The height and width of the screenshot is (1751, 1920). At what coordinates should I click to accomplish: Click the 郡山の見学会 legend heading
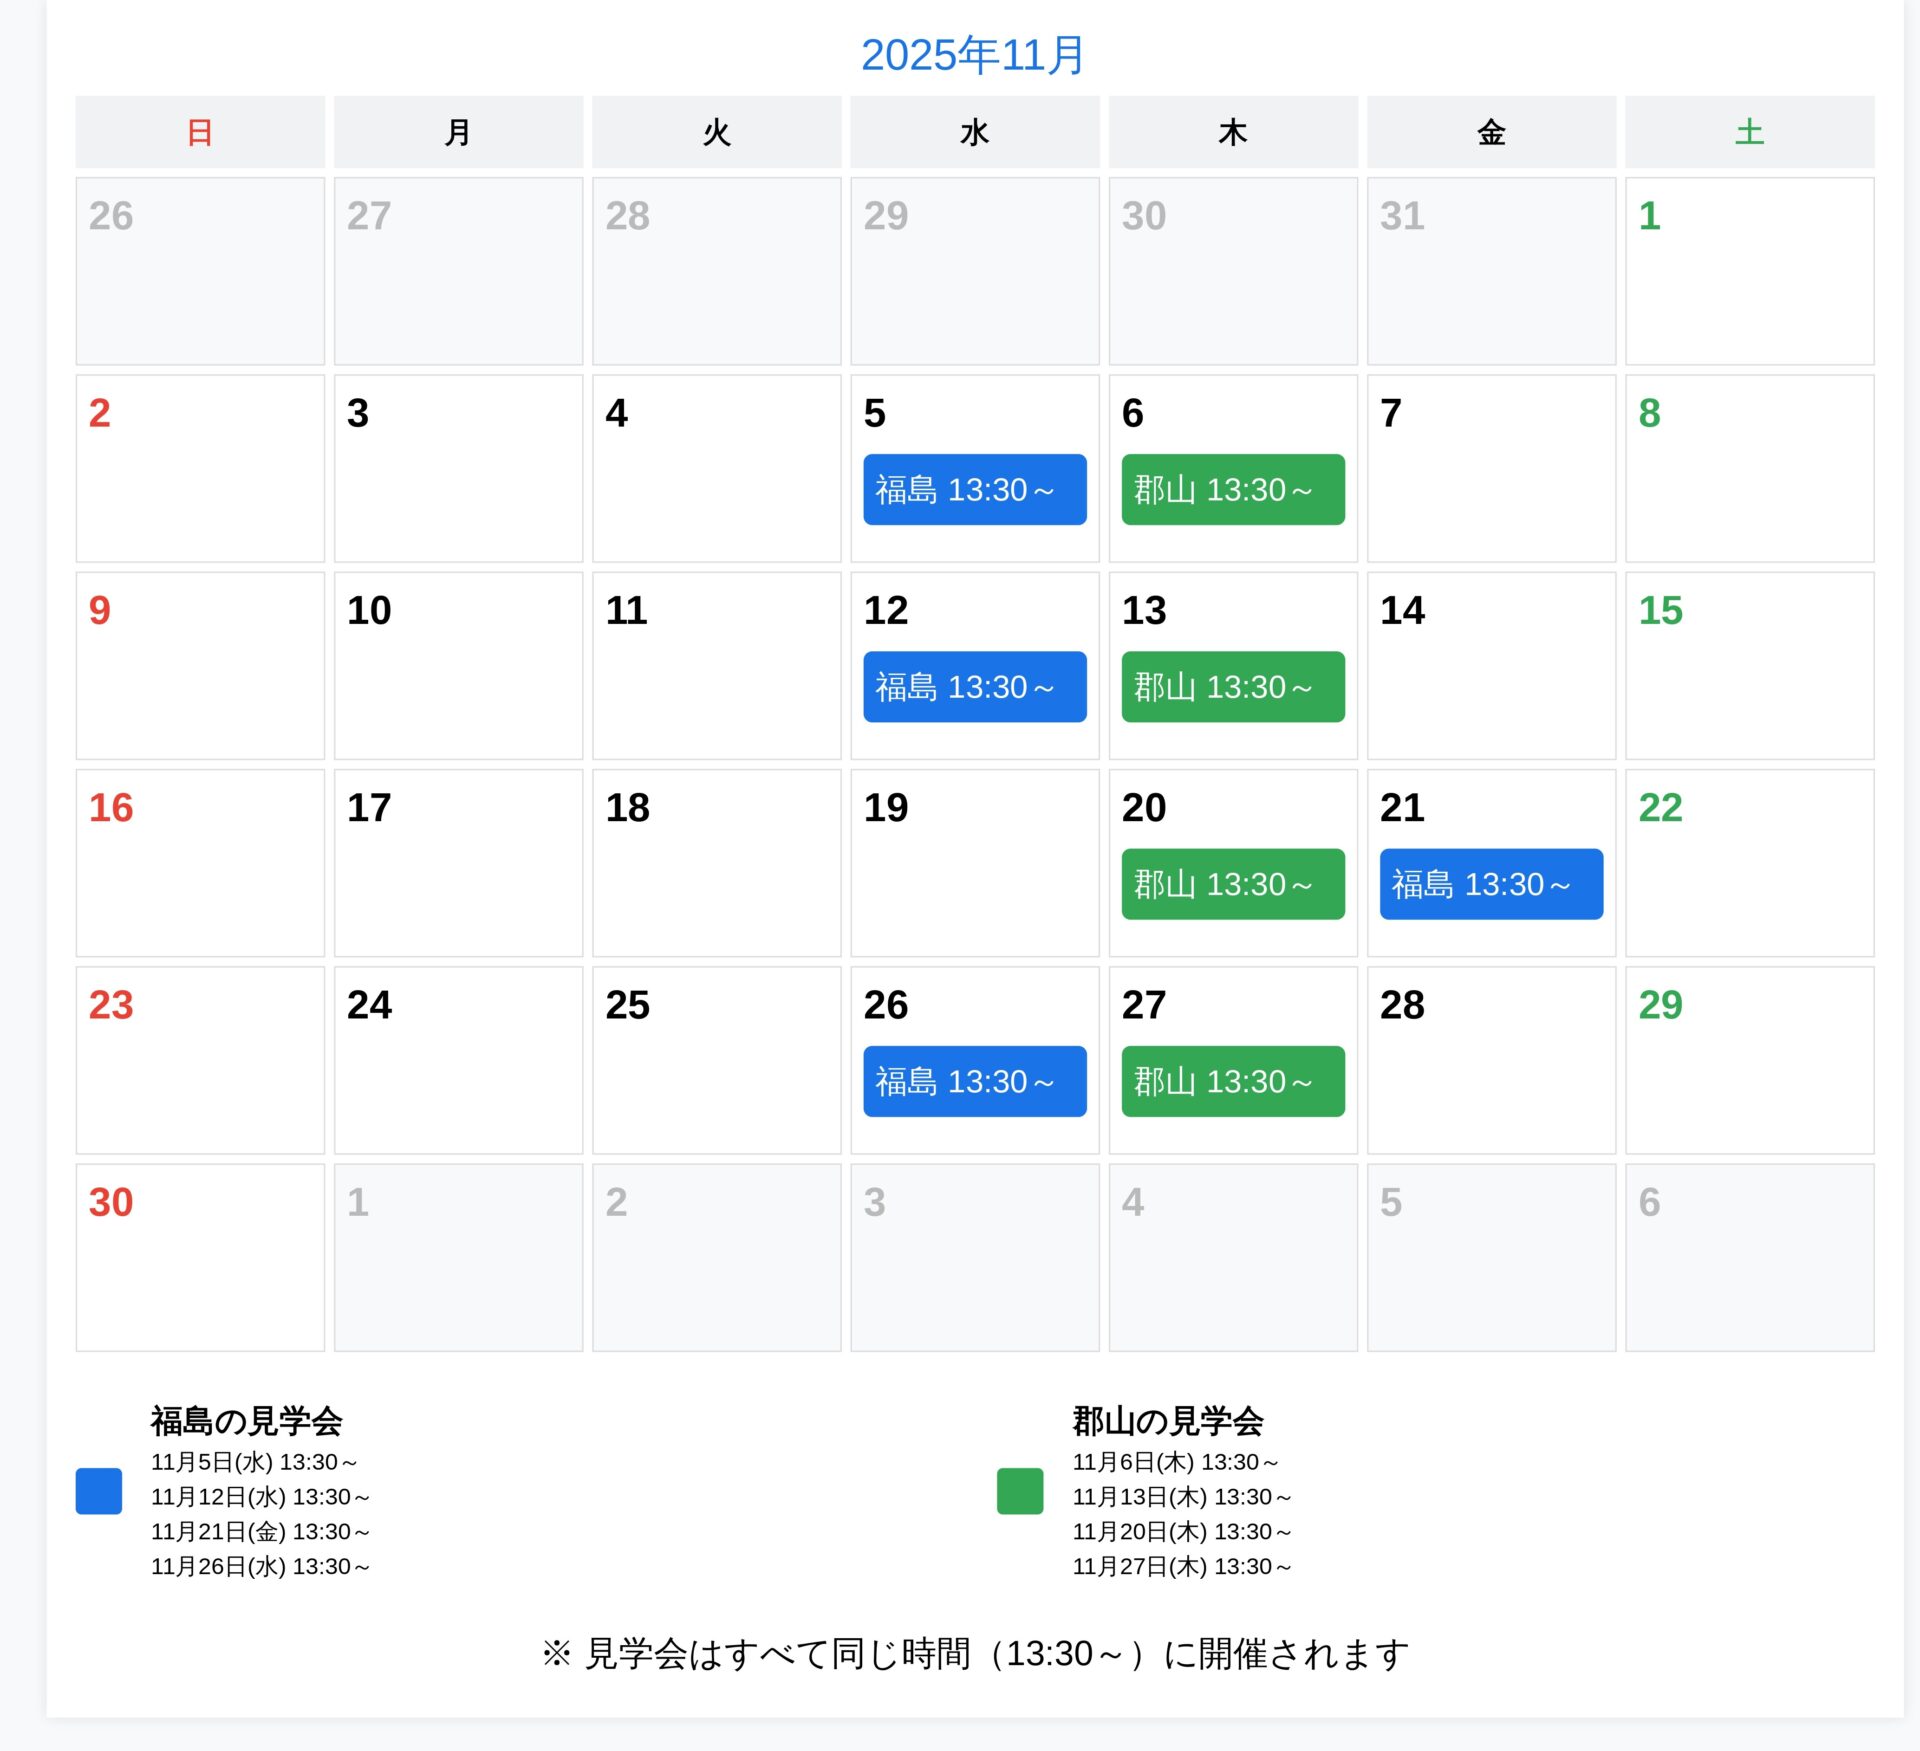point(1167,1420)
